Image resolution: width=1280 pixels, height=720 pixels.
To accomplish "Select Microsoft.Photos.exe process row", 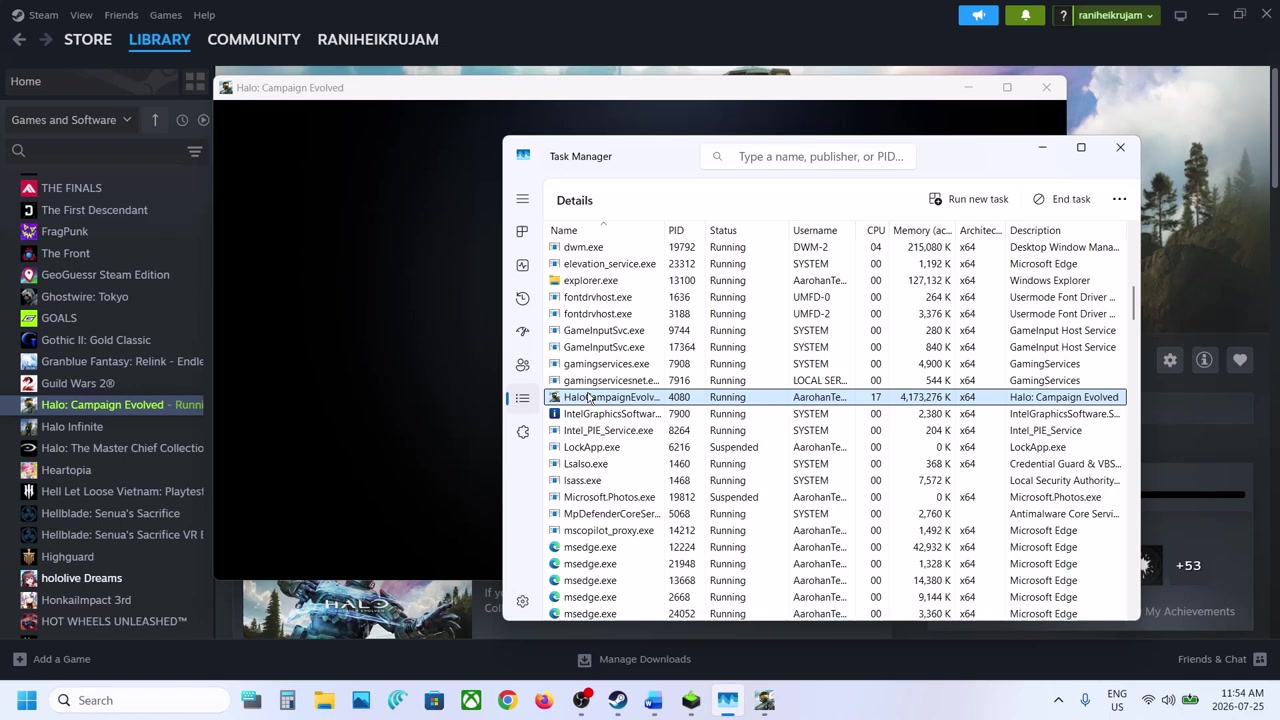I will point(835,497).
